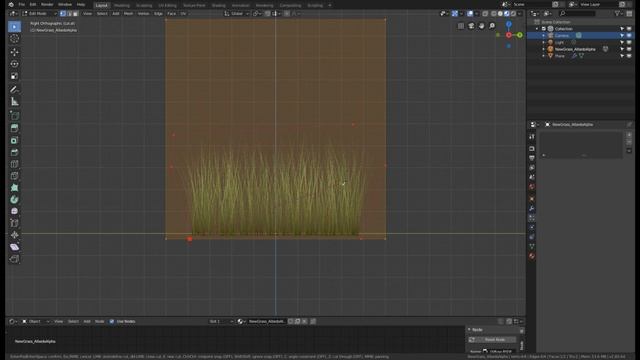640x360 pixels.
Task: Open the File menu
Action: pos(22,4)
